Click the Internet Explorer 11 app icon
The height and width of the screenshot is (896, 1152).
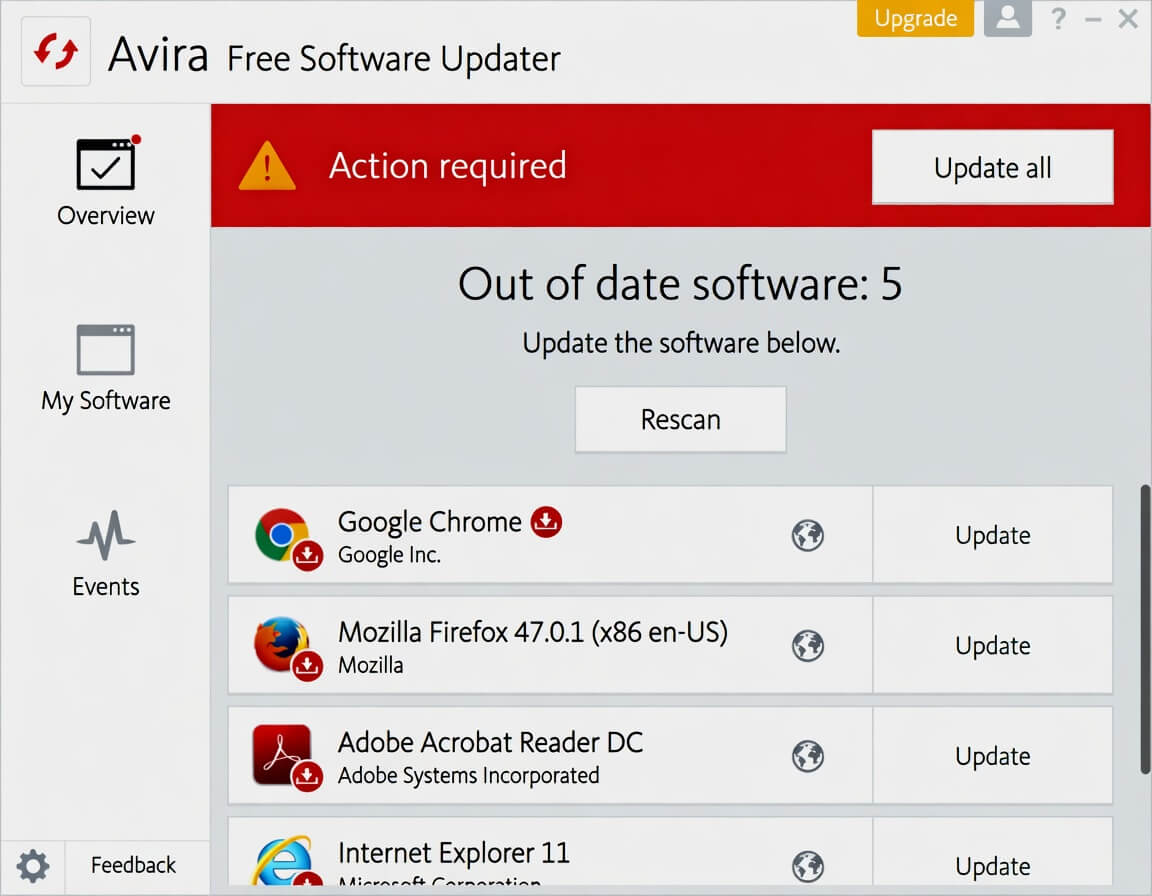pos(282,861)
